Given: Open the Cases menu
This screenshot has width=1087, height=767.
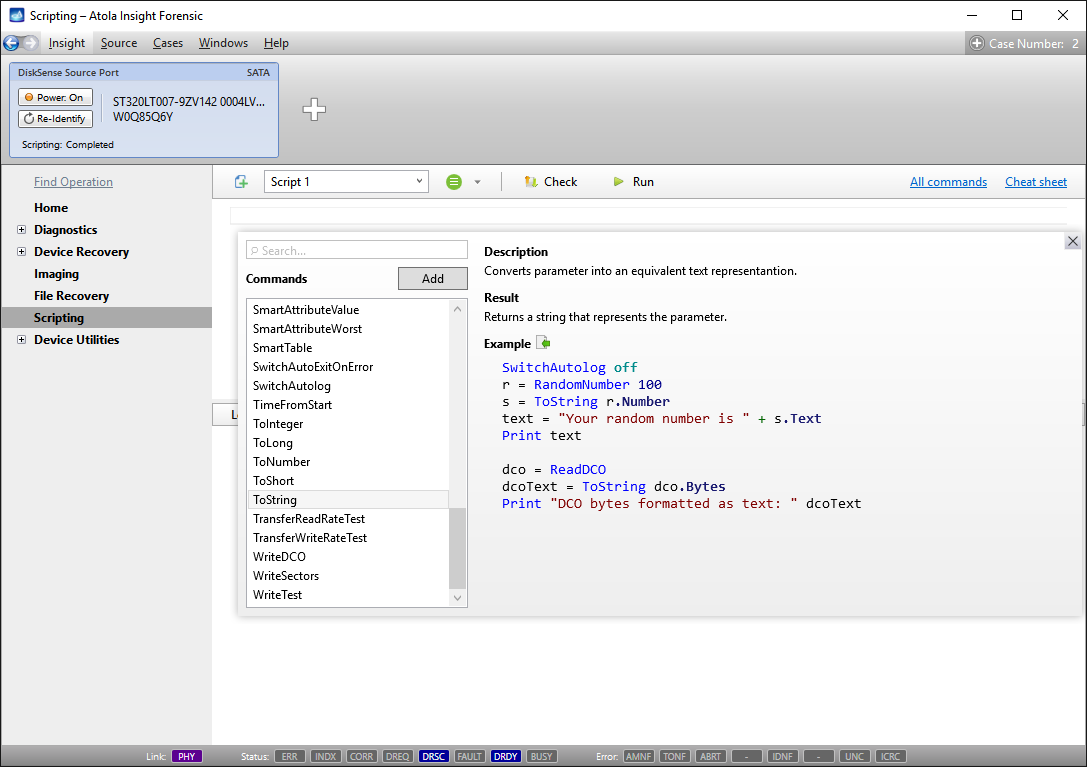Looking at the screenshot, I should (x=168, y=43).
